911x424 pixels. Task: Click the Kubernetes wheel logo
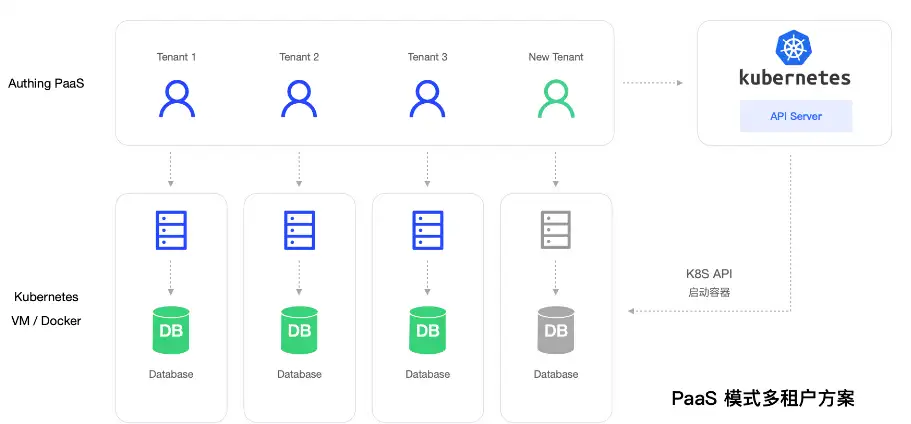click(794, 48)
